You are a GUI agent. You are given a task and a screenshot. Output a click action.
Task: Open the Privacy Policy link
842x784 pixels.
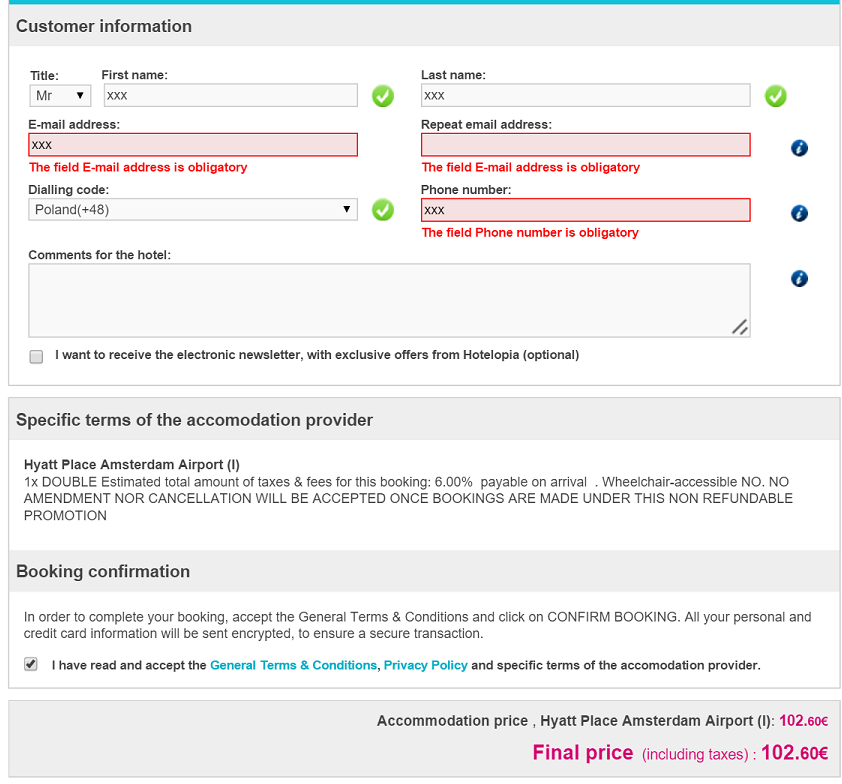click(x=425, y=665)
